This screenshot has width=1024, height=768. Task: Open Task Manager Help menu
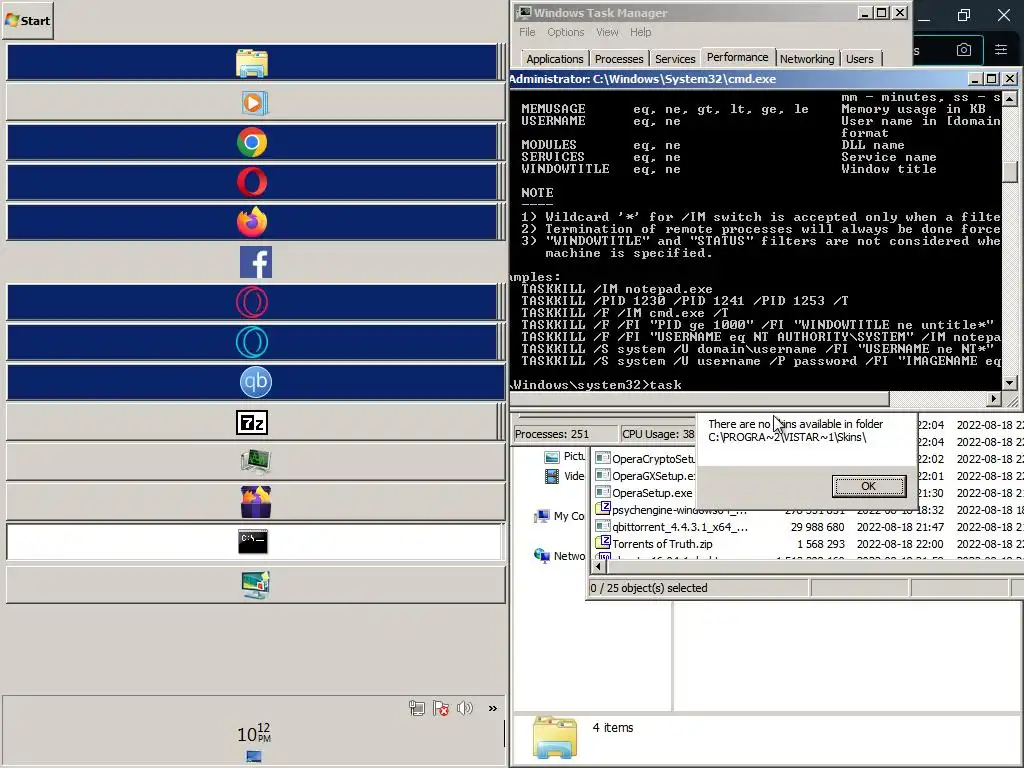pyautogui.click(x=641, y=32)
